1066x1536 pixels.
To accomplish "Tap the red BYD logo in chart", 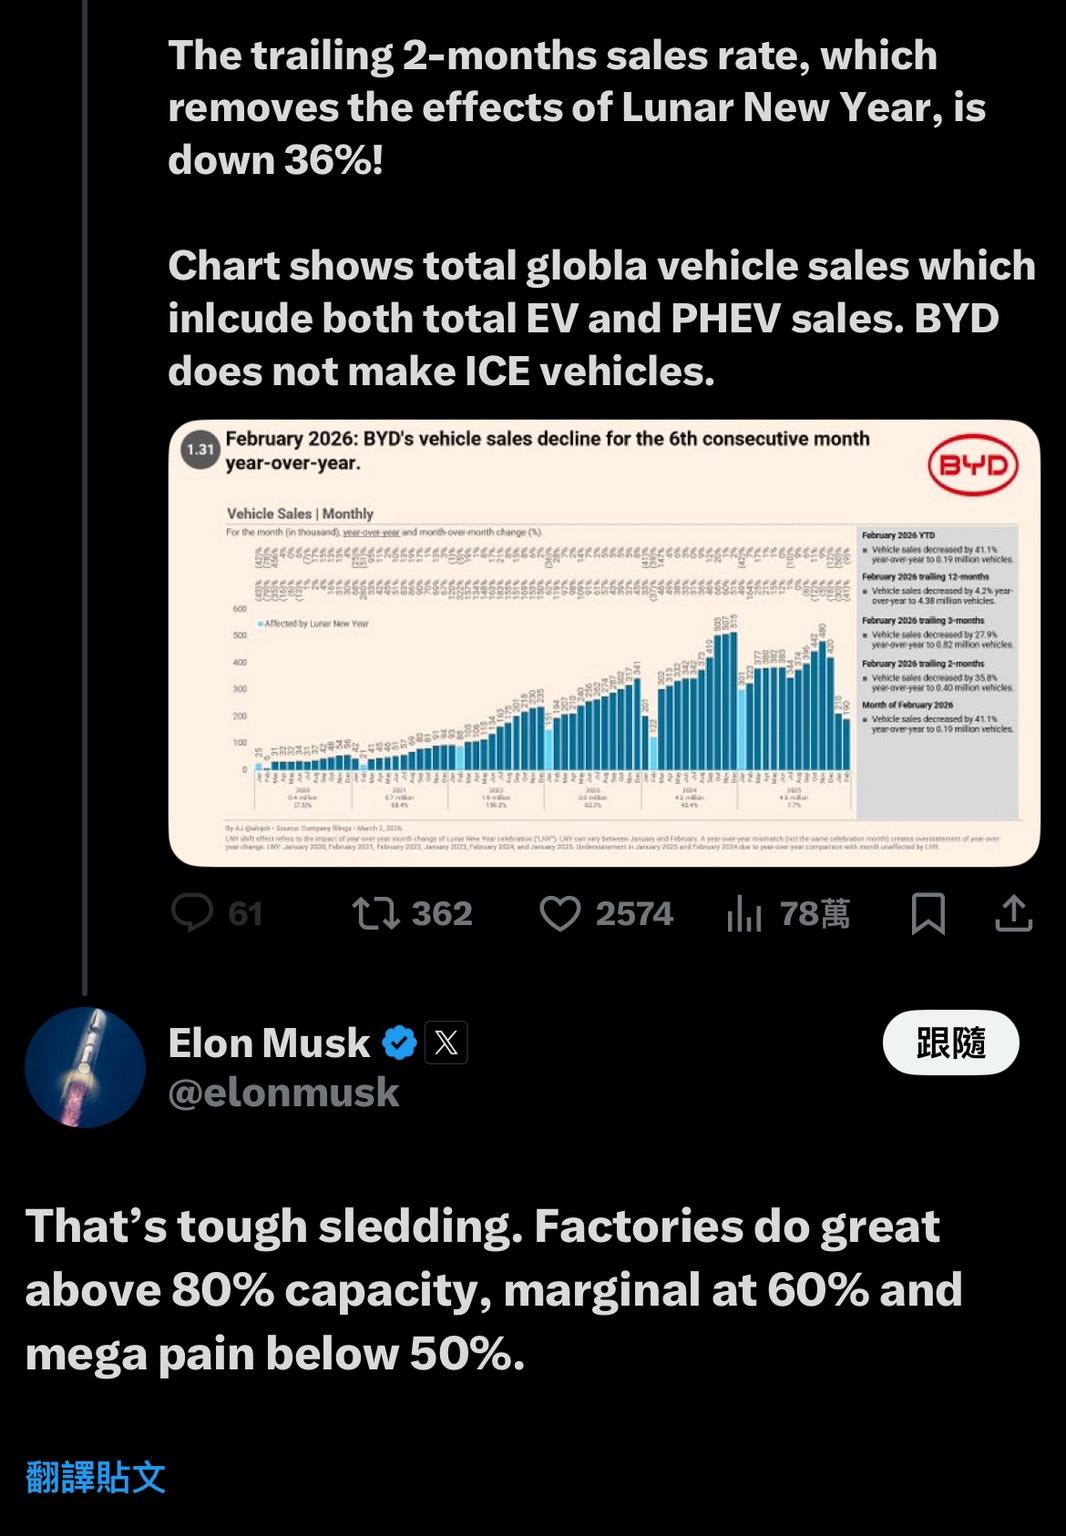I will click(972, 466).
